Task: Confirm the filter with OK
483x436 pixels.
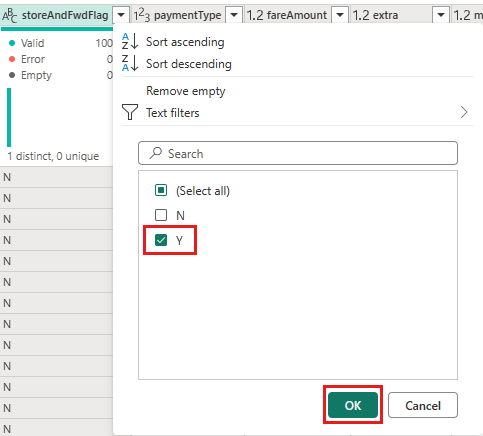Action: pyautogui.click(x=353, y=405)
